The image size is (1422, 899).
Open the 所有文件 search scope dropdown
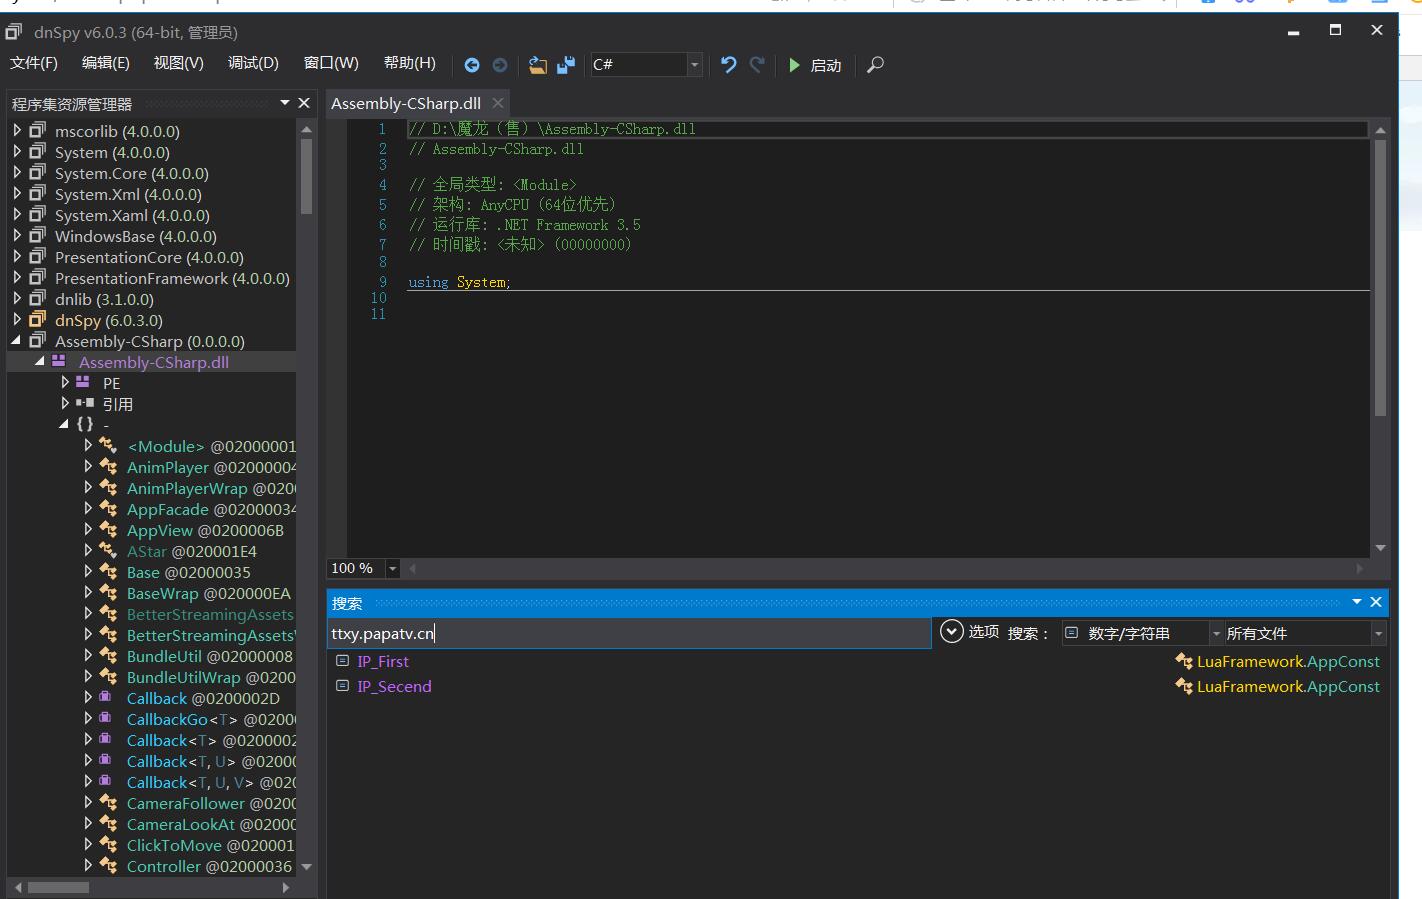[x=1378, y=633]
